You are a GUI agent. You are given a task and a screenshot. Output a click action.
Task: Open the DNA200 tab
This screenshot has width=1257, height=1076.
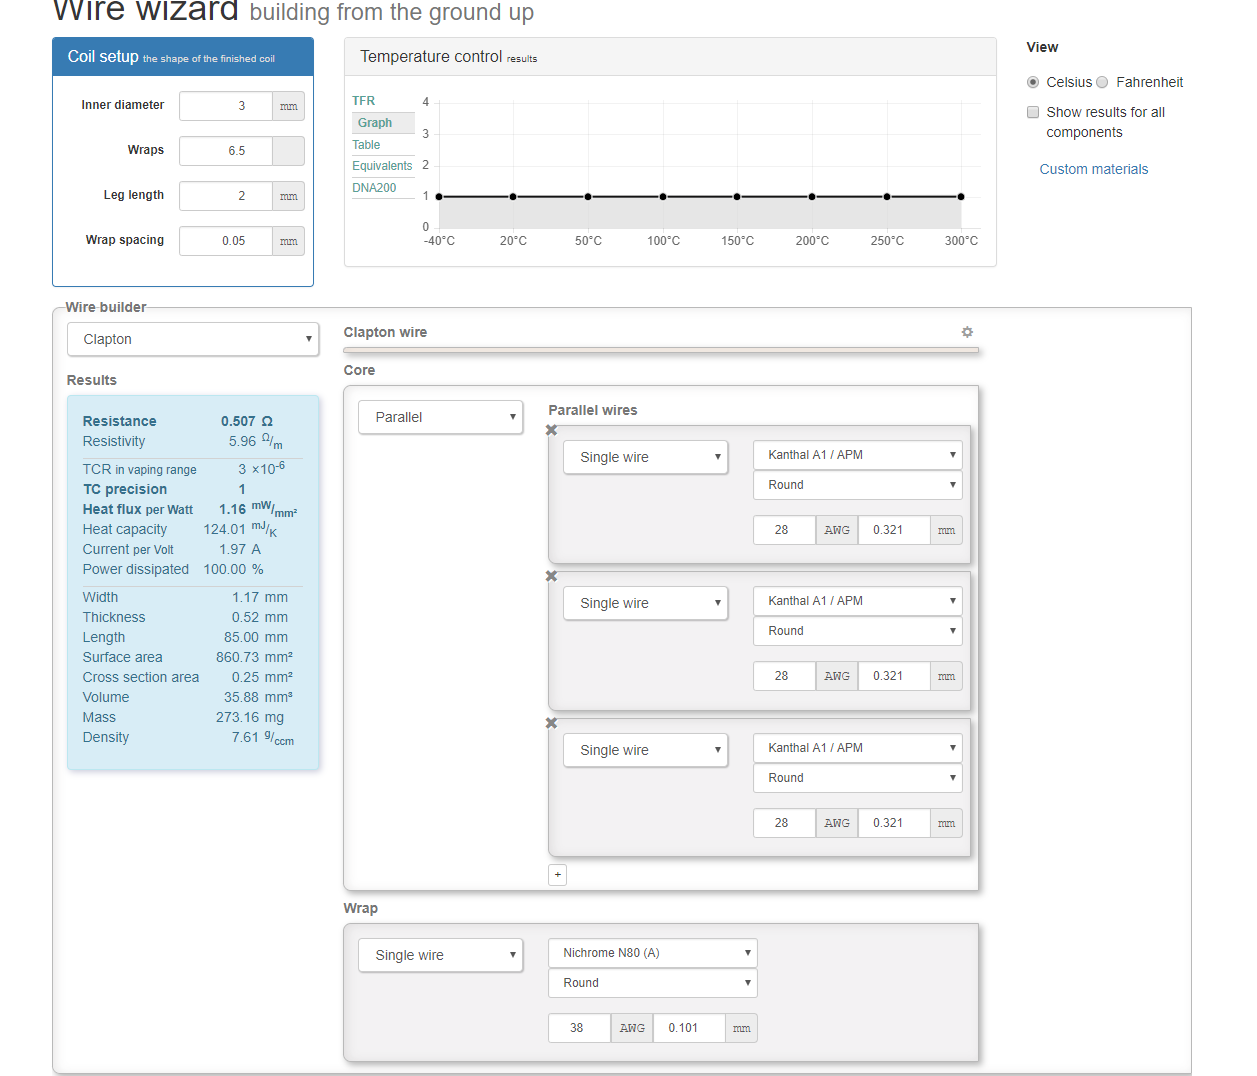pyautogui.click(x=374, y=188)
